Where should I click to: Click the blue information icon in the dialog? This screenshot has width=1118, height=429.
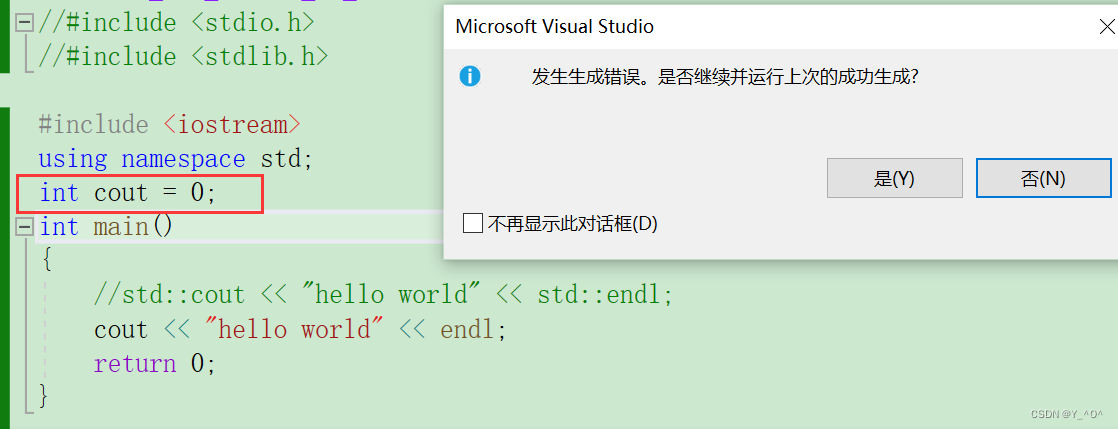(x=469, y=76)
